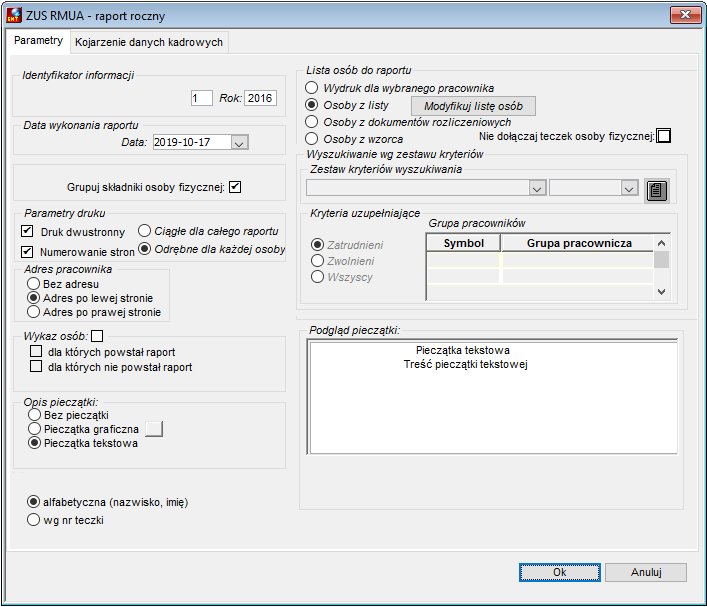This screenshot has width=707, height=607.
Task: Toggle the Numerowanie stron checkbox
Action: pyautogui.click(x=27, y=251)
